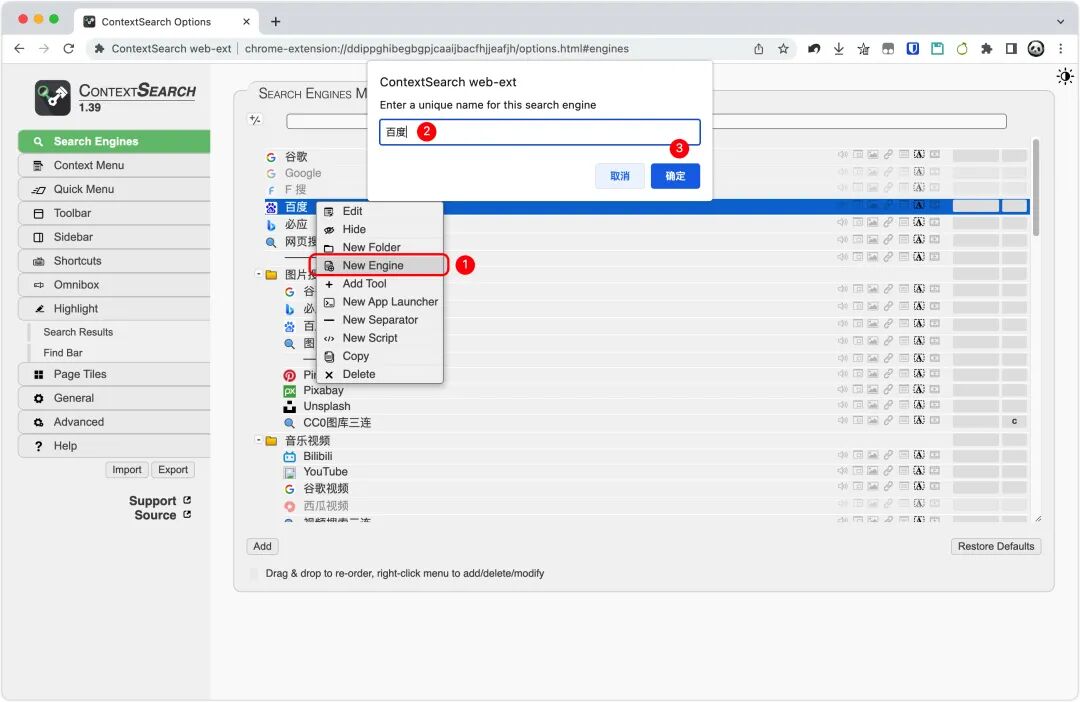Click the Pinterest icon in the engine list
This screenshot has width=1080, height=702.
pyautogui.click(x=290, y=375)
